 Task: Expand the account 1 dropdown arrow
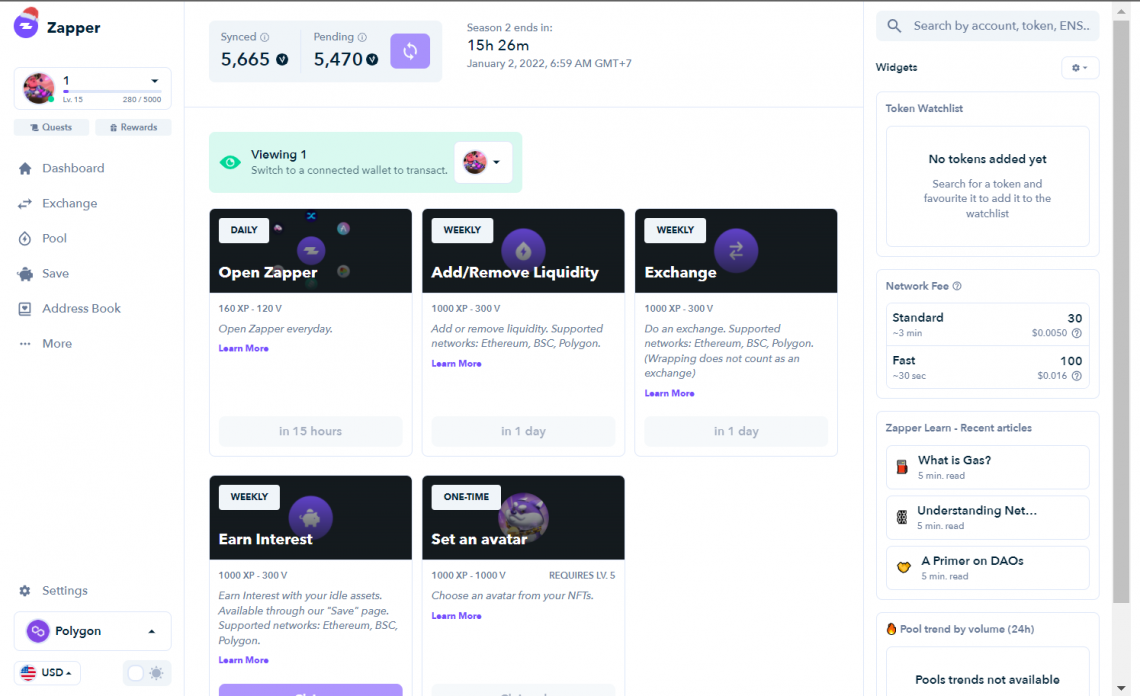point(154,81)
